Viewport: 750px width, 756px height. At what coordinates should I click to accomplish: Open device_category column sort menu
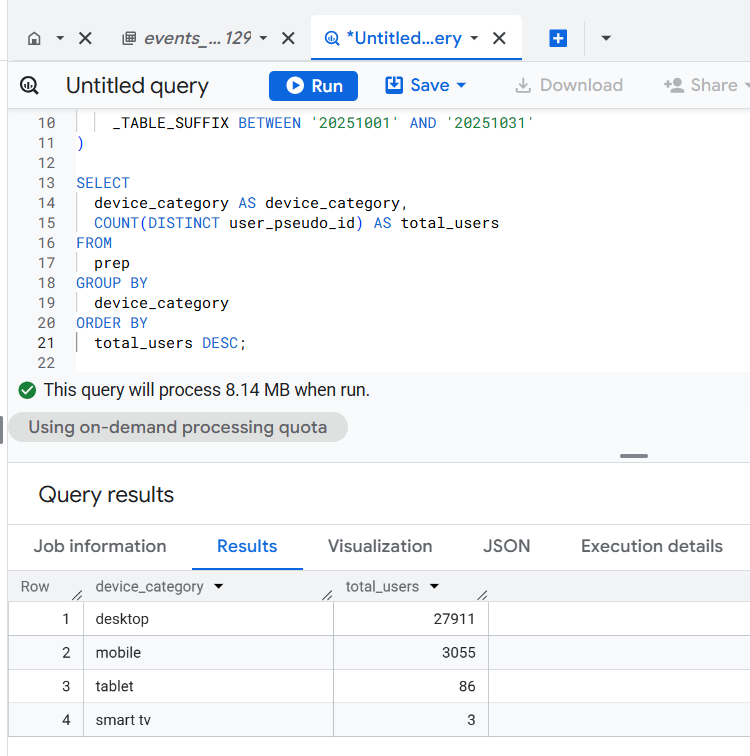[219, 587]
